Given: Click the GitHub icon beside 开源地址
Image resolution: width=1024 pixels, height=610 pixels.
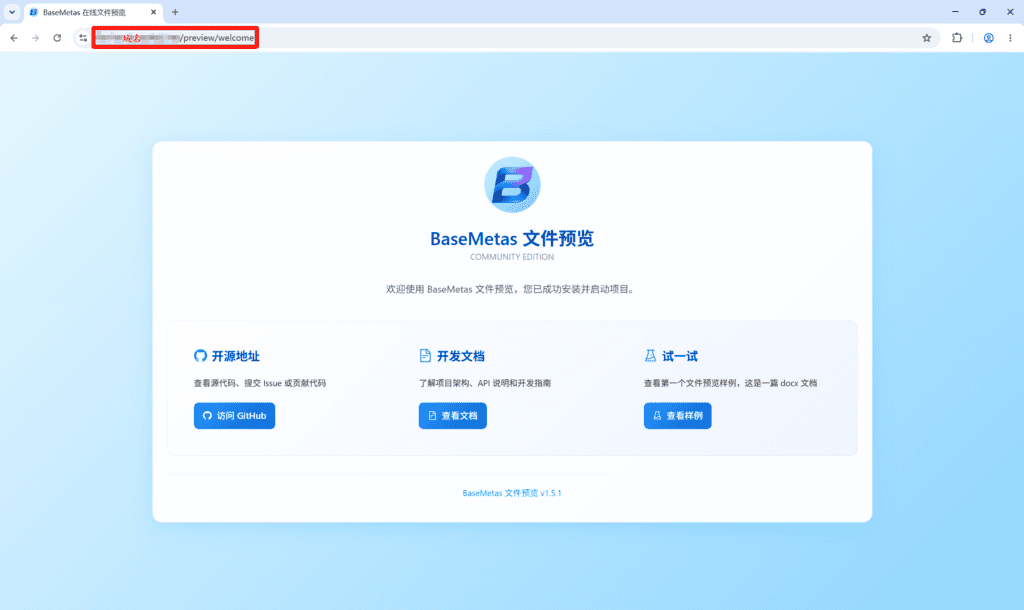Looking at the screenshot, I should tap(200, 355).
